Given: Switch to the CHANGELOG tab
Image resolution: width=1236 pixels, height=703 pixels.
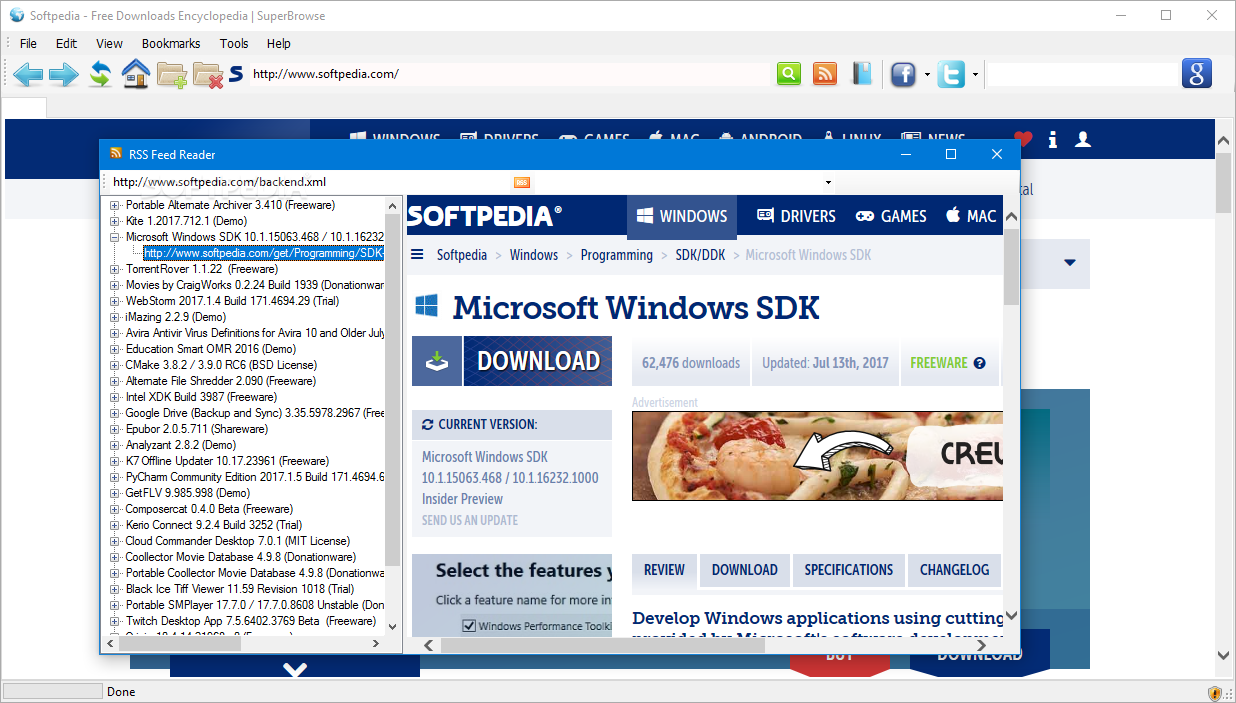Looking at the screenshot, I should [954, 570].
